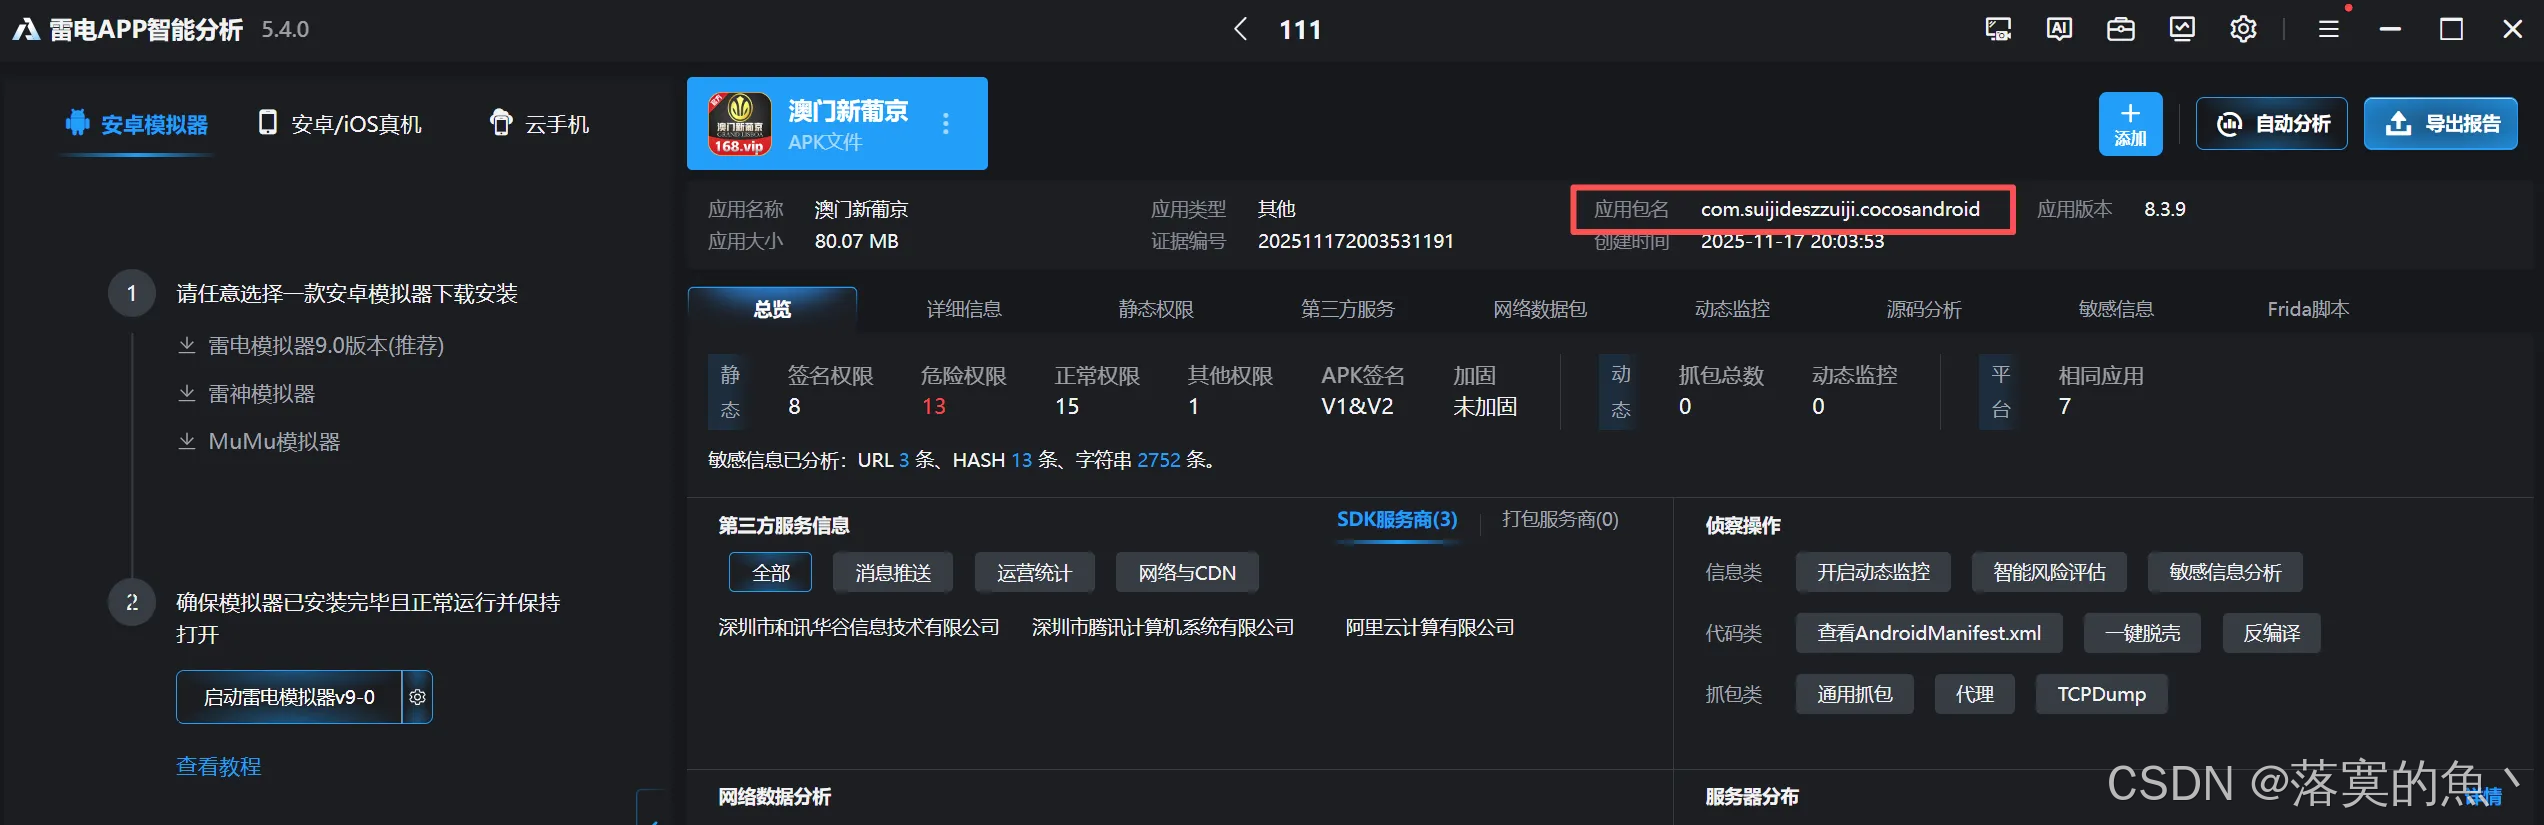Open the three-dot menu on 澳门新葡京 card

click(946, 123)
